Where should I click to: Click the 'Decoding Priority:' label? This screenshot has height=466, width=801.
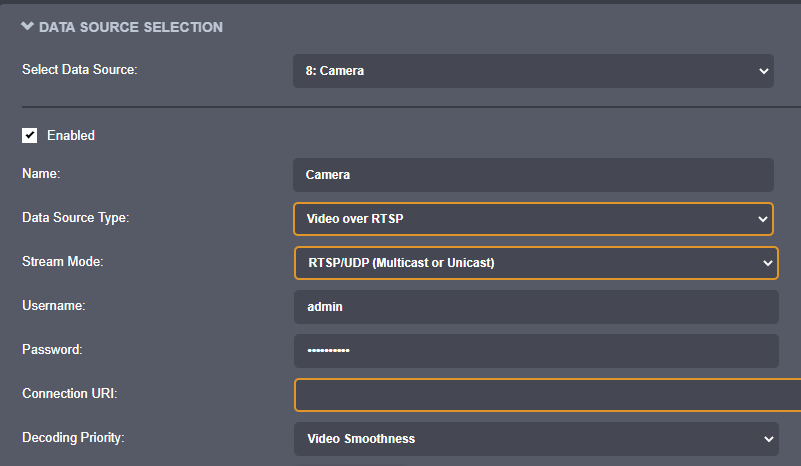point(73,438)
